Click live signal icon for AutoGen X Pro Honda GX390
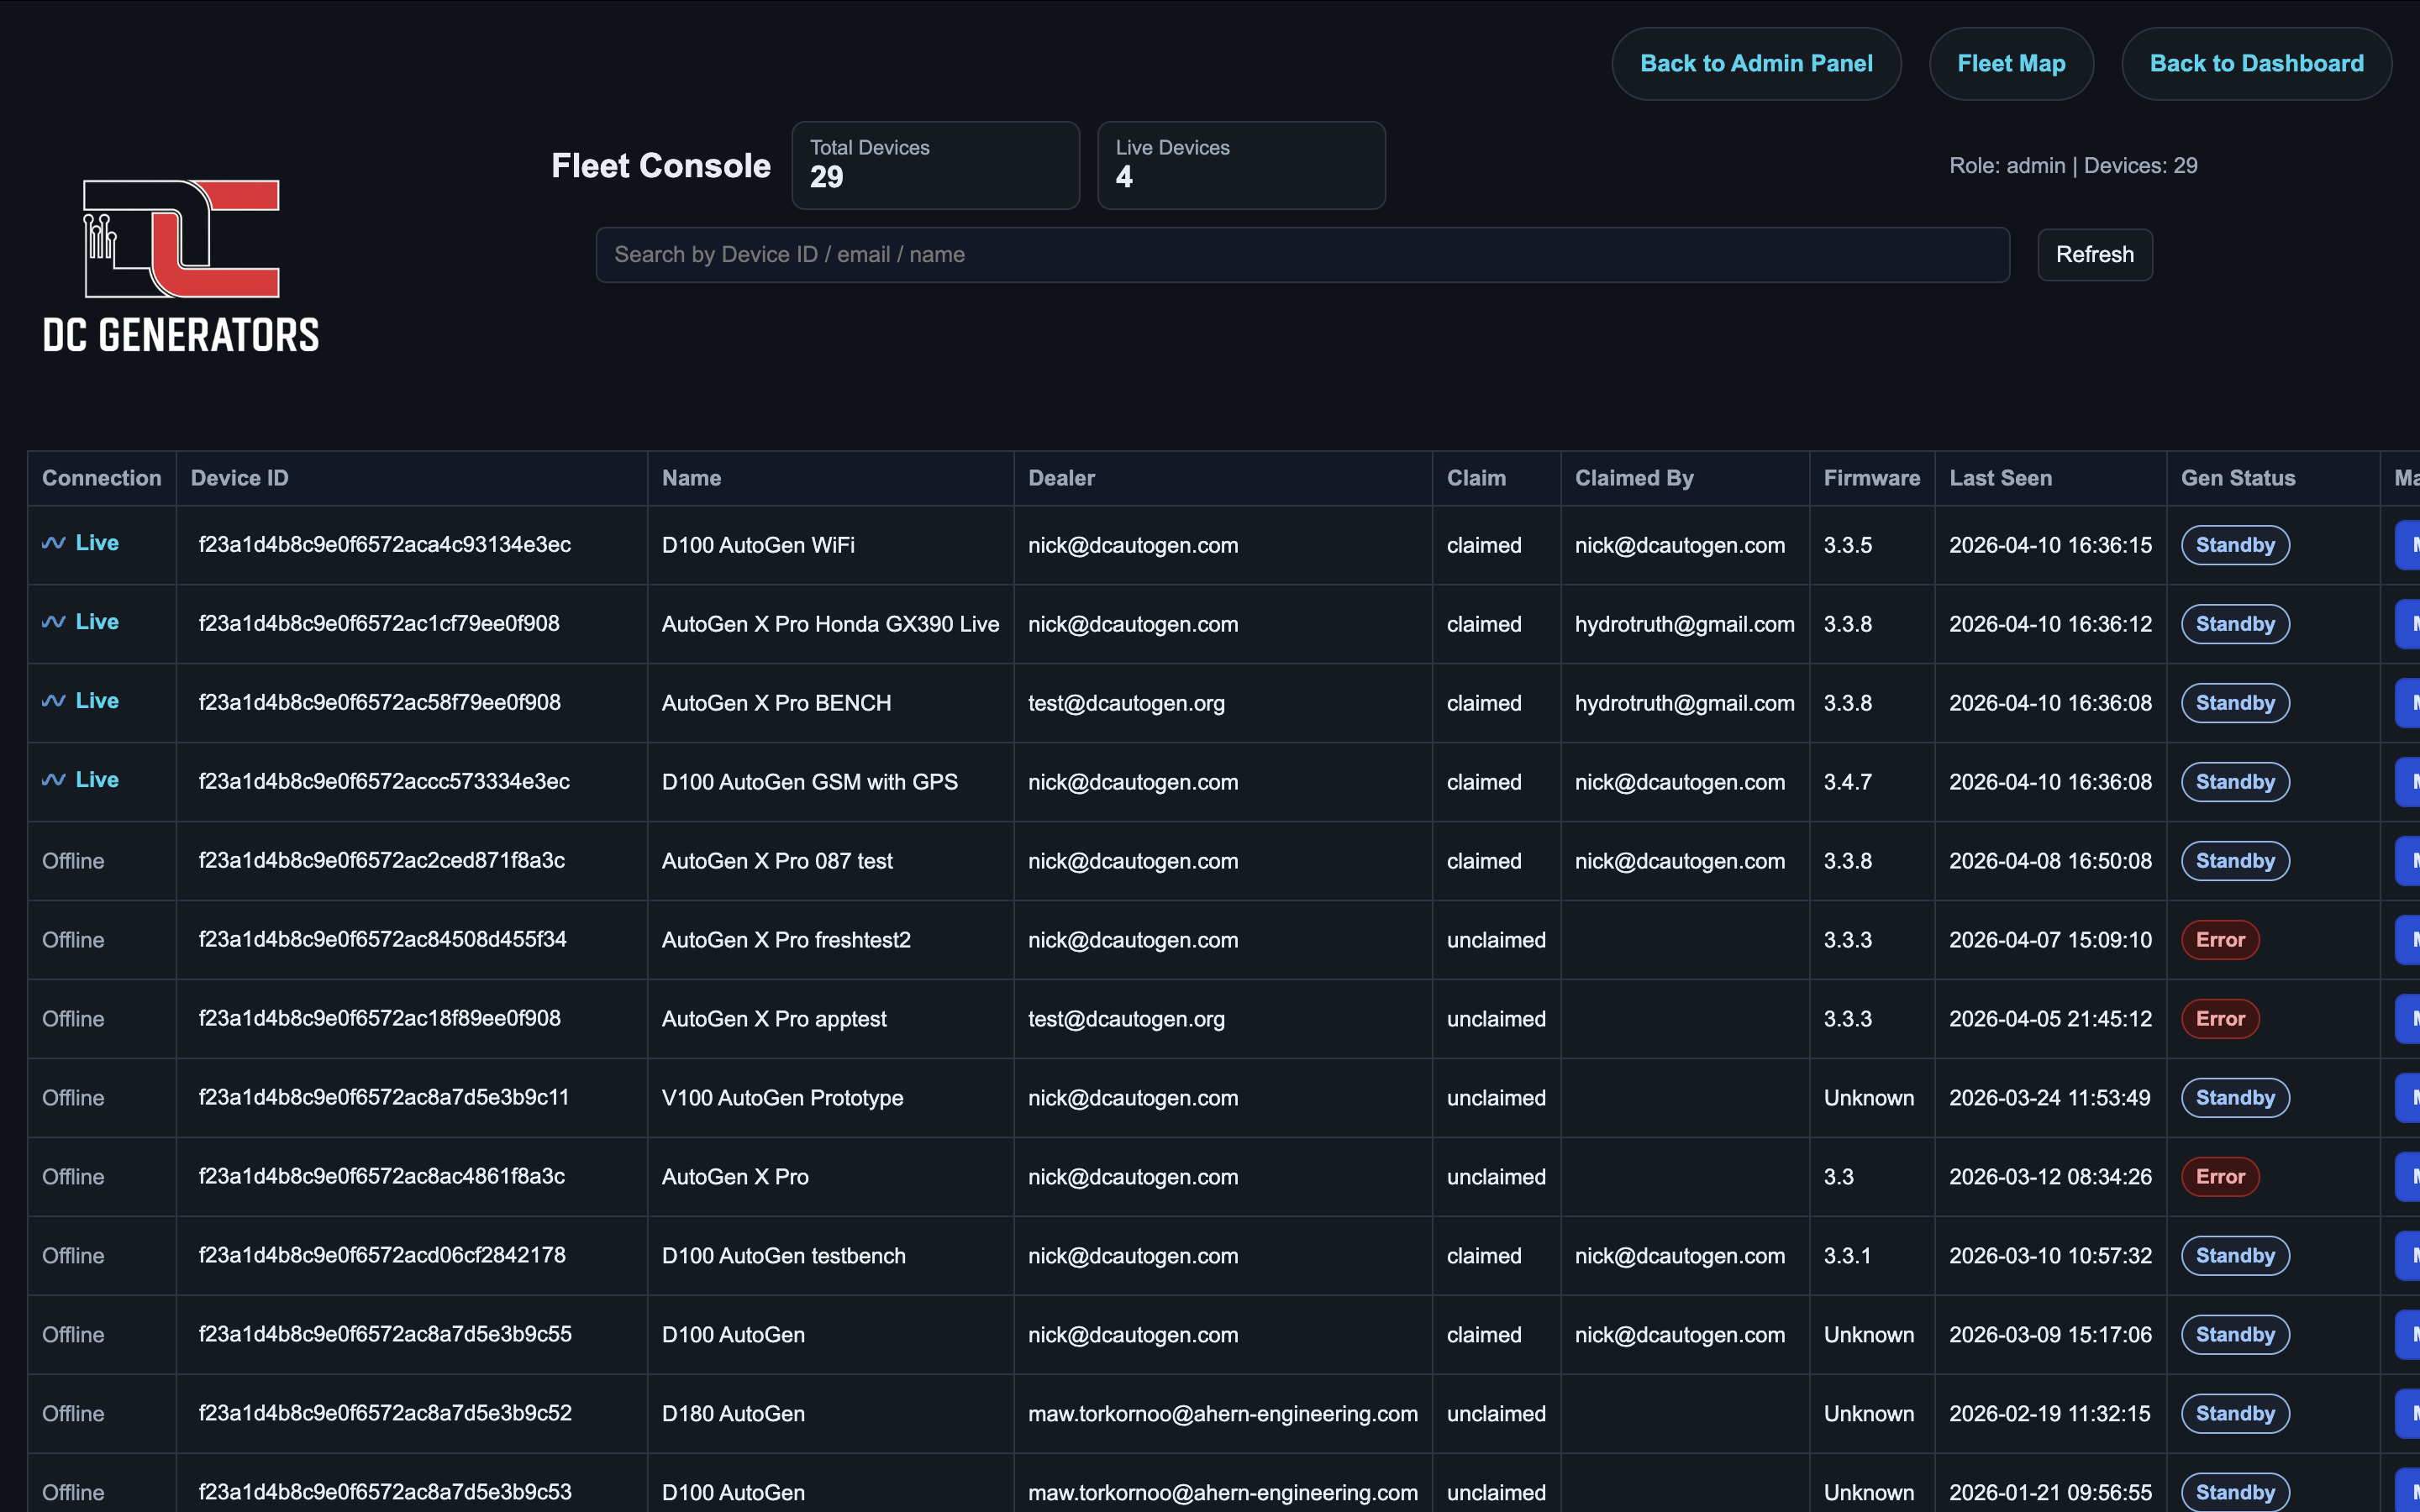Screen dimensions: 2420x1512 (x=54, y=622)
